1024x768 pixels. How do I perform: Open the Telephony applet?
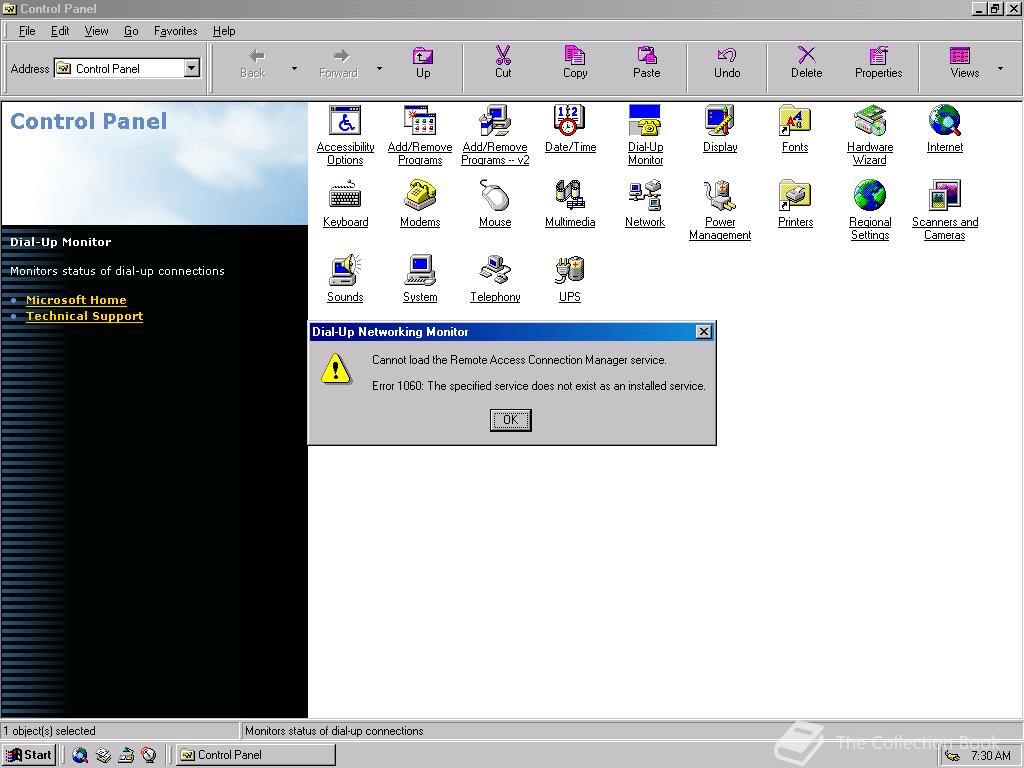point(495,279)
